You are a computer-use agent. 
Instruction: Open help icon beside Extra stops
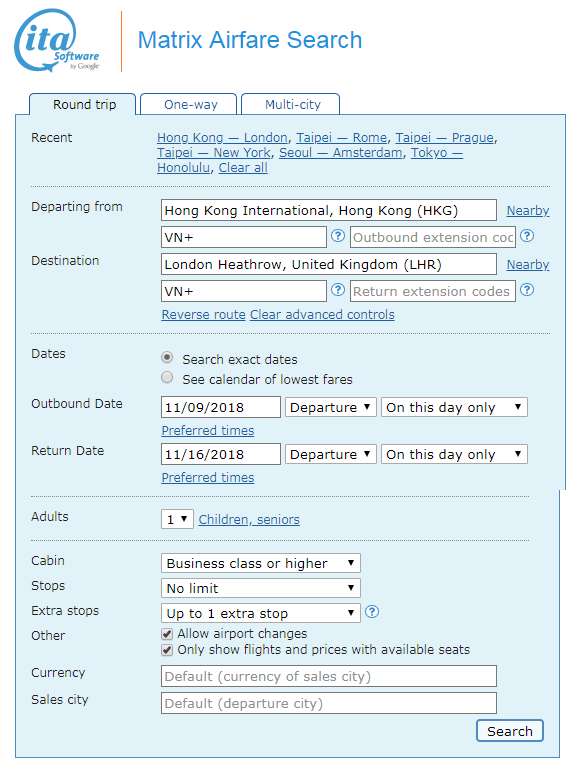[372, 612]
